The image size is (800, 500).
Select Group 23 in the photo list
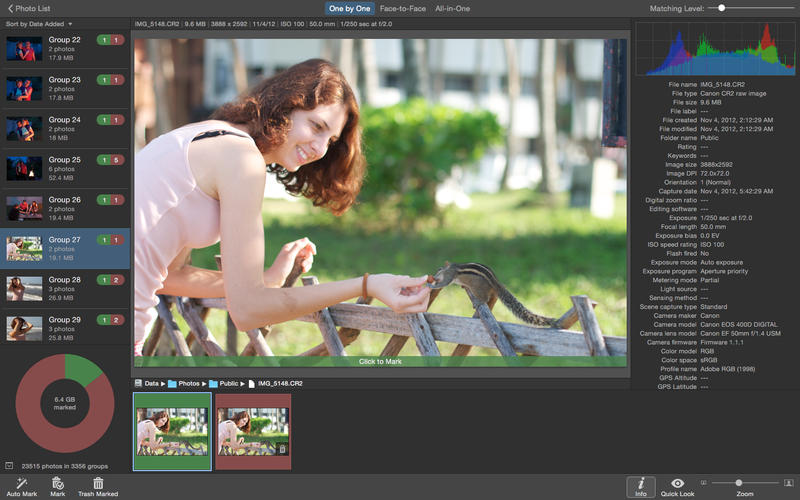point(65,88)
